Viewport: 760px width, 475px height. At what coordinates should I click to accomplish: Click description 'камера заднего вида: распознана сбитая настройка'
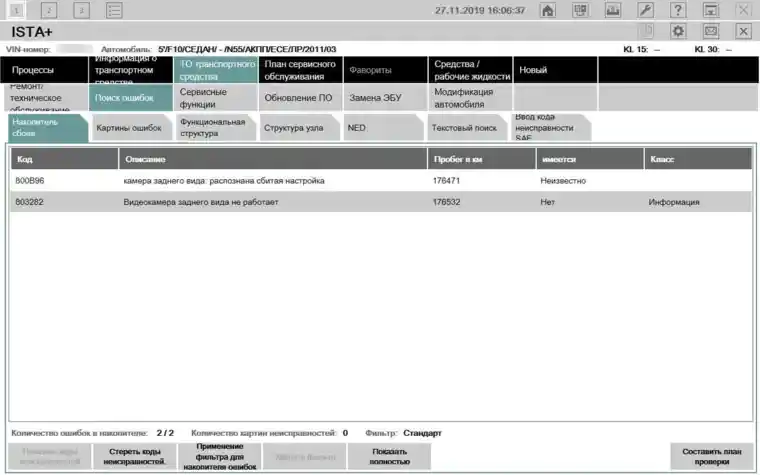pos(224,181)
